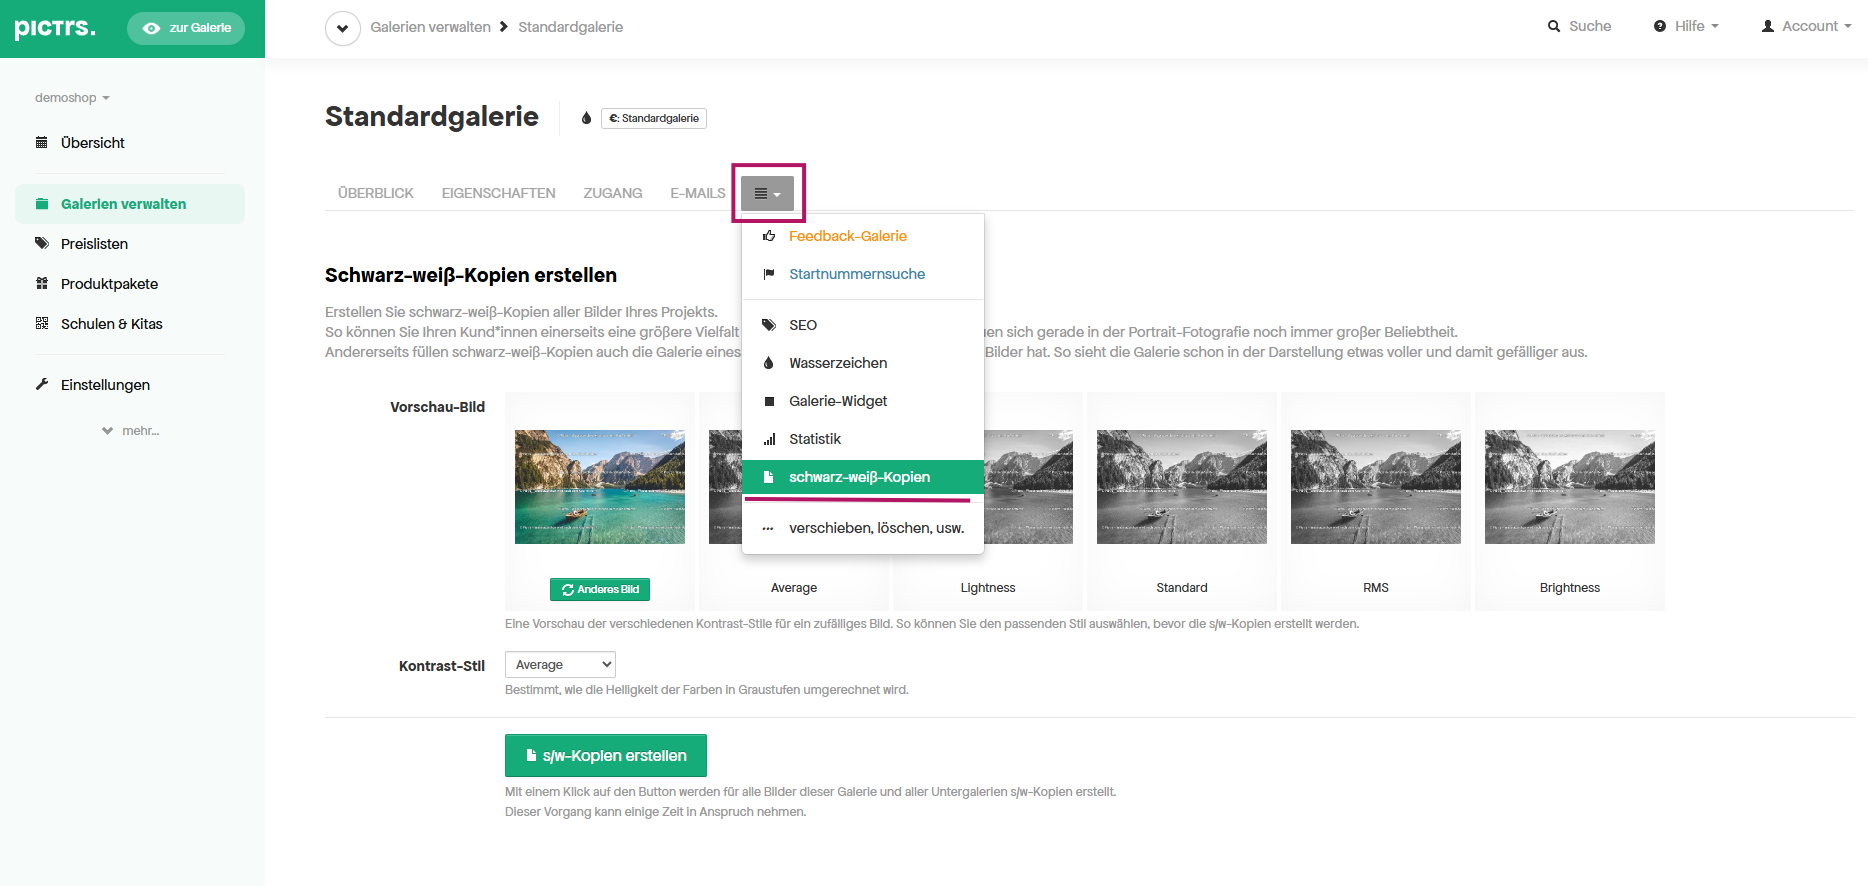
Task: Click the Einstellungen wrench icon
Action: (42, 384)
